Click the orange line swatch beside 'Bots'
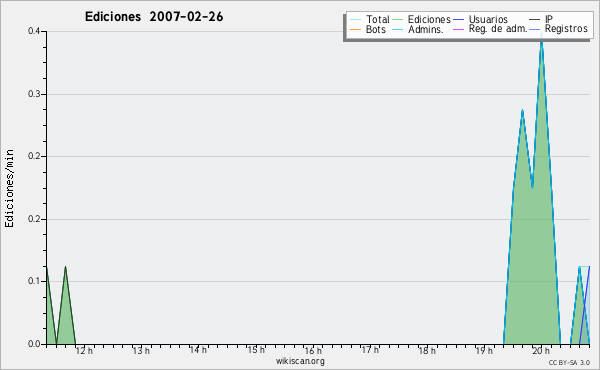This screenshot has height=370, width=600. (355, 29)
